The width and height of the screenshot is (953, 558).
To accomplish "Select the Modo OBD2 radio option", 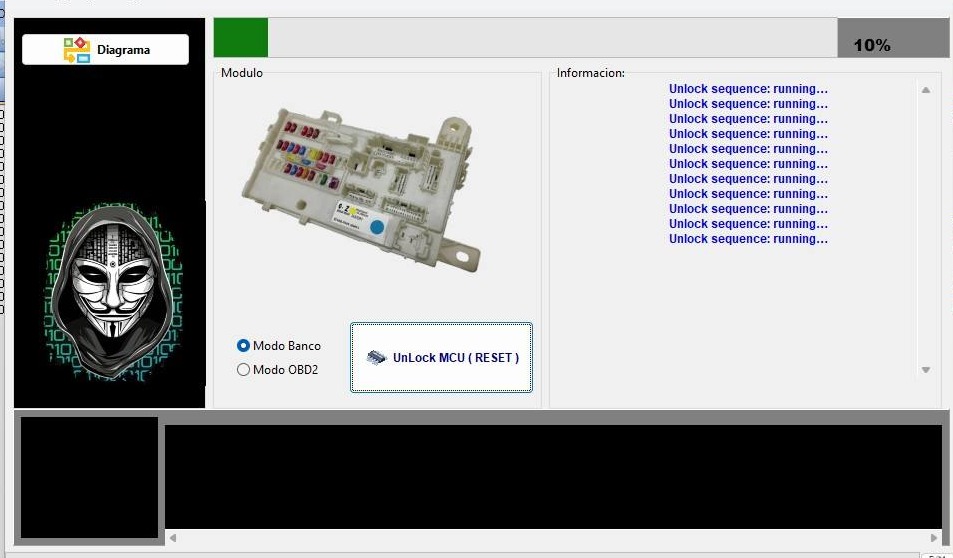I will click(x=243, y=370).
